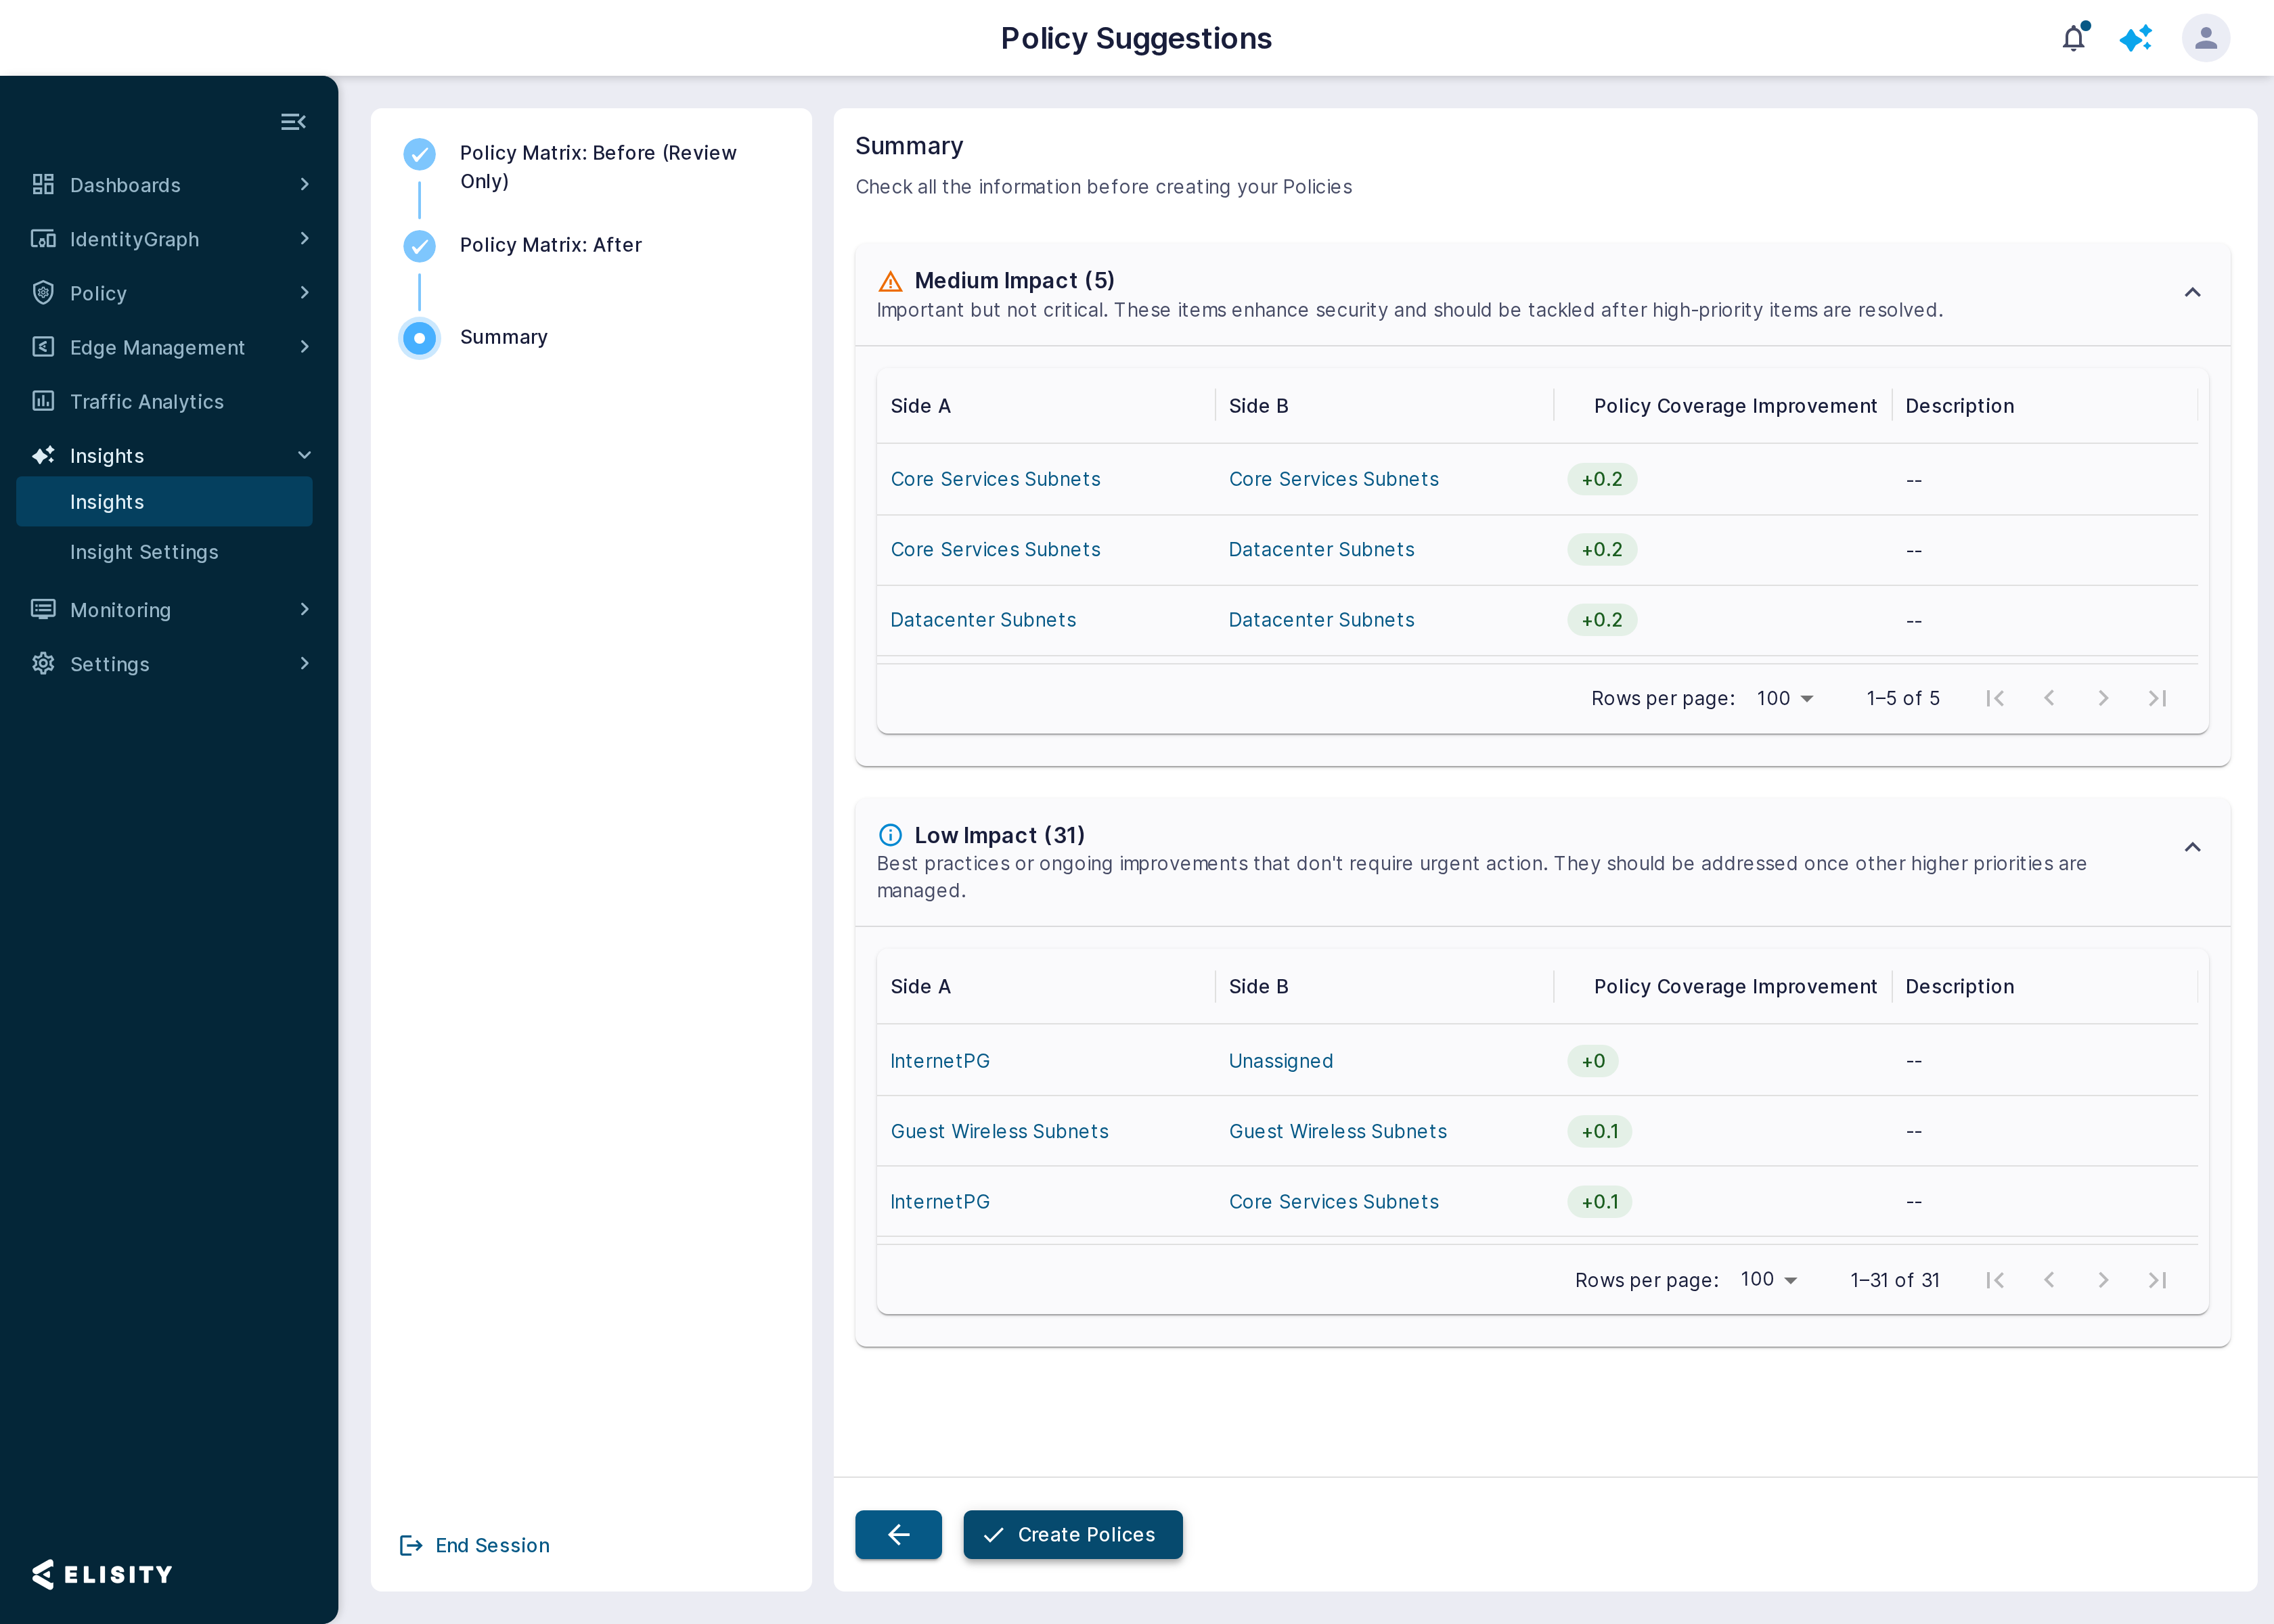Select the Summary step circle
Screen dimensions: 2274x1624
pyautogui.click(x=419, y=338)
